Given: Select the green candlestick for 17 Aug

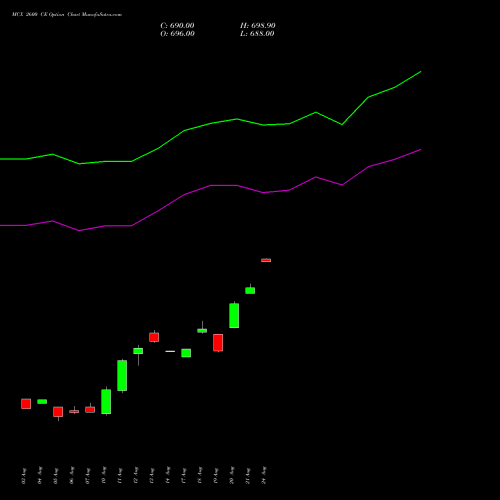Looking at the screenshot, I should pos(186,353).
